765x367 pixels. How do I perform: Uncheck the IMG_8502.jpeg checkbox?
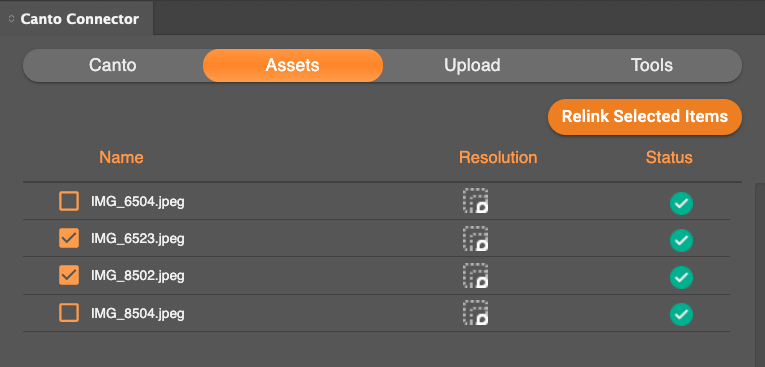pyautogui.click(x=69, y=275)
